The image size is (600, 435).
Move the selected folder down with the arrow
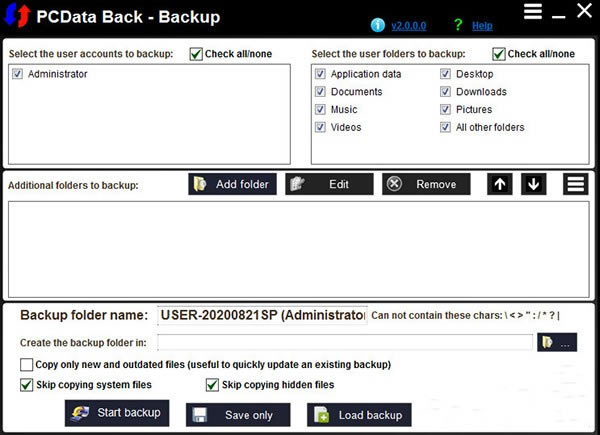[533, 184]
